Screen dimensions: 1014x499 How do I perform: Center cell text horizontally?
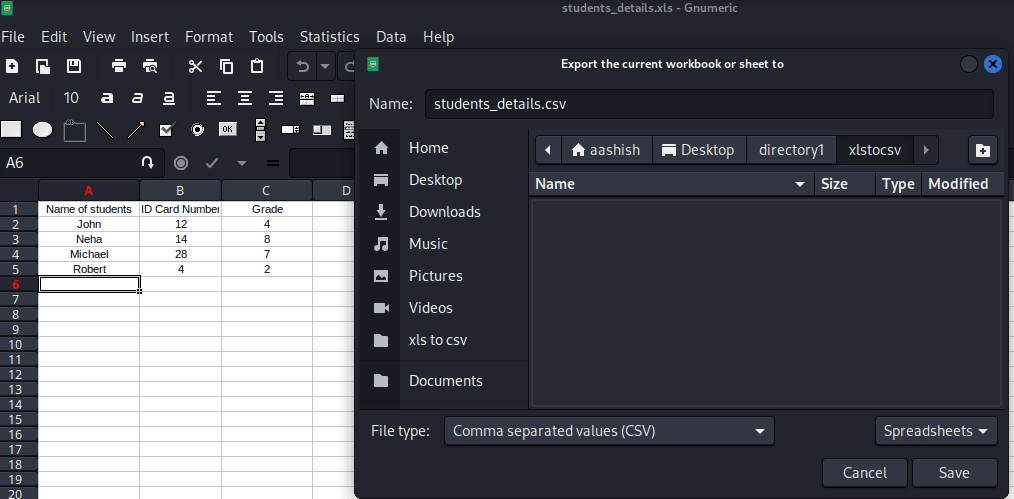coord(244,98)
